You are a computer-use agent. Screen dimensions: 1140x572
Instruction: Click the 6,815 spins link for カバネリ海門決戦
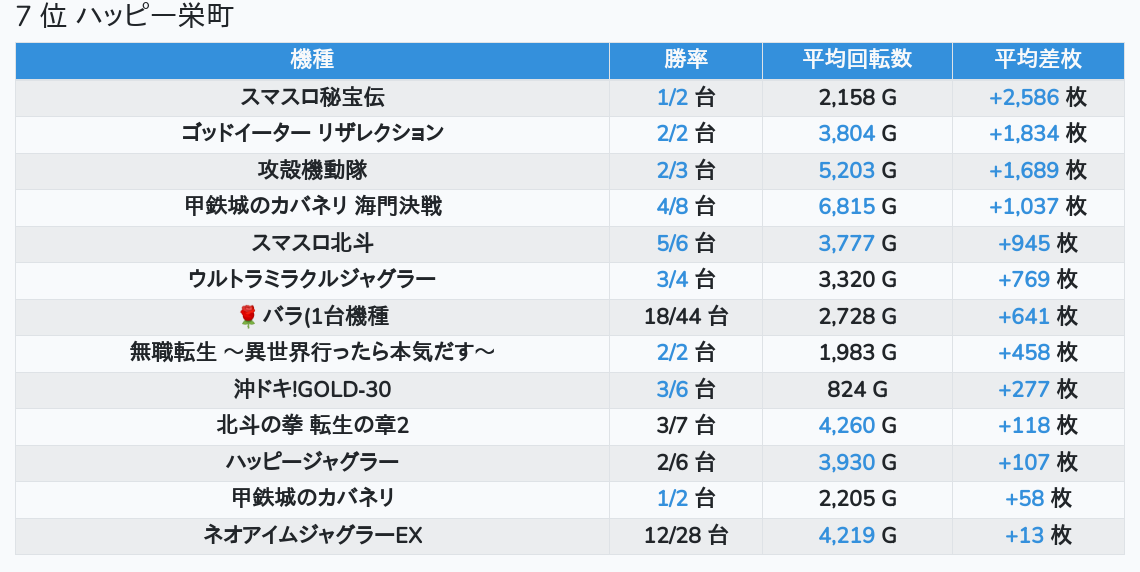846,206
